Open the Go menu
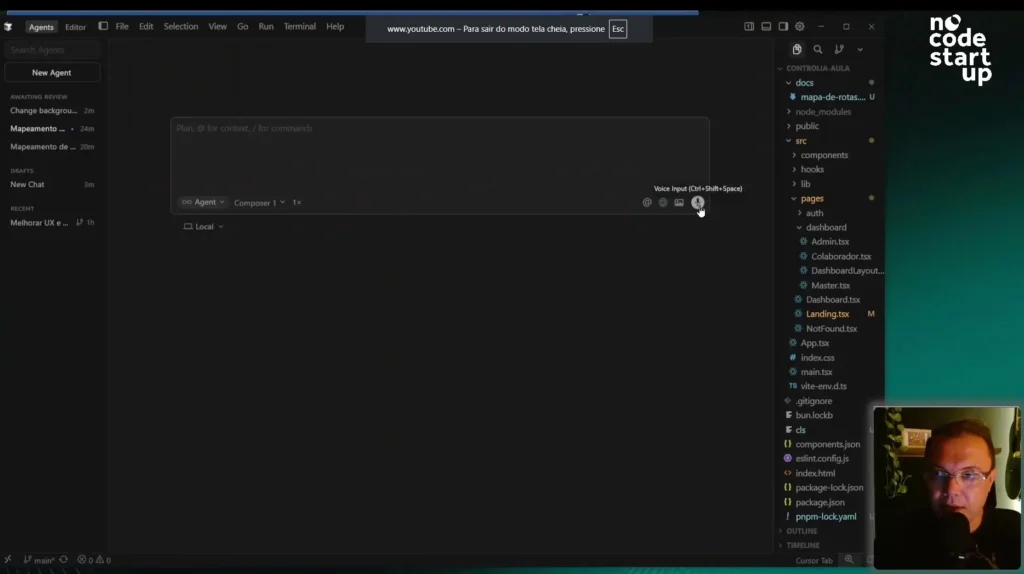1024x574 pixels. point(242,27)
